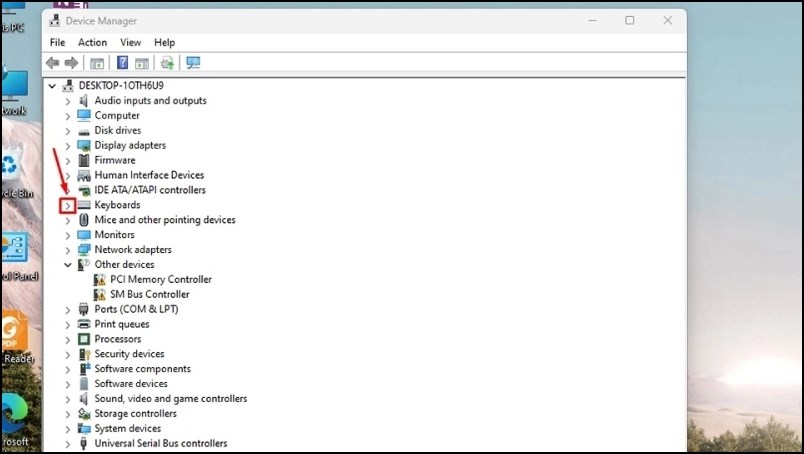Click the Monitors category icon
The width and height of the screenshot is (804, 454).
coord(84,235)
